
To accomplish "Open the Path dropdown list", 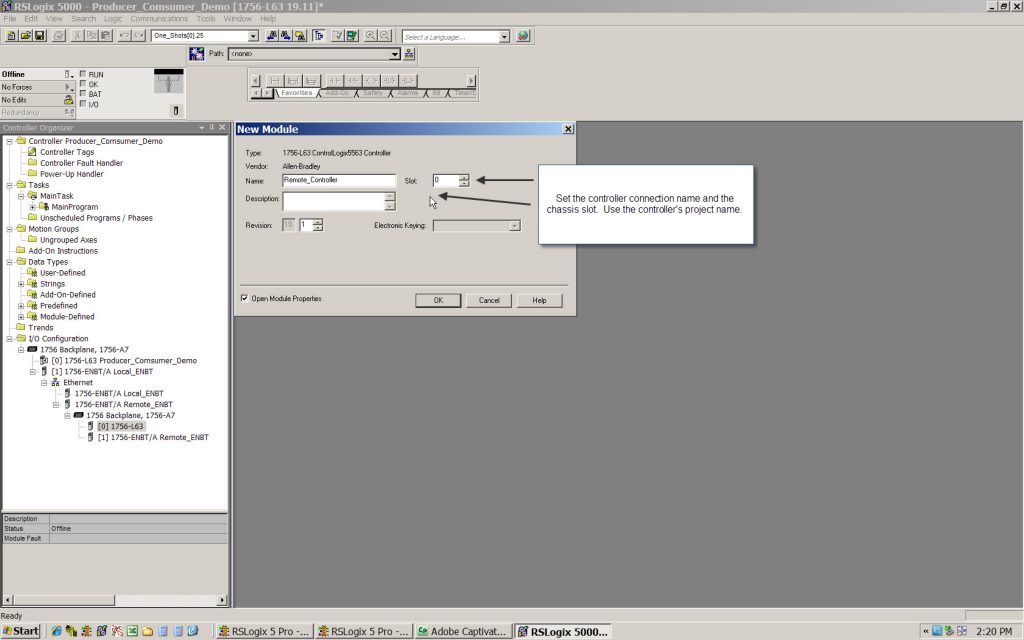I will (x=395, y=54).
